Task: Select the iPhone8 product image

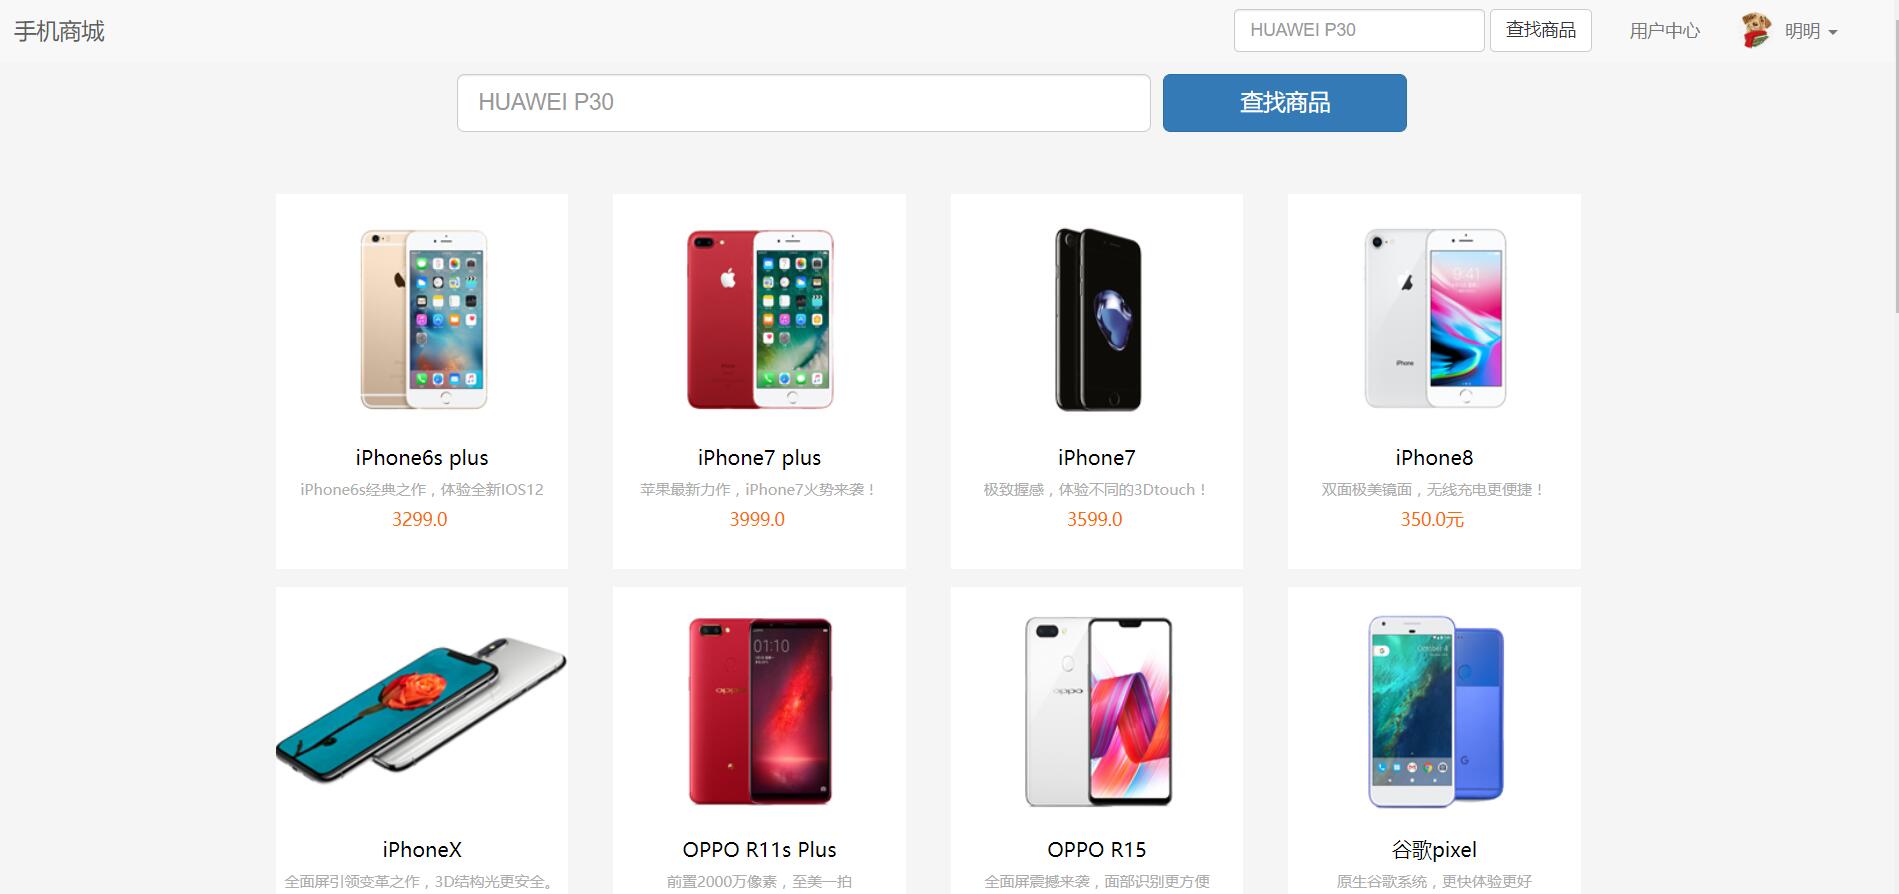Action: coord(1435,319)
